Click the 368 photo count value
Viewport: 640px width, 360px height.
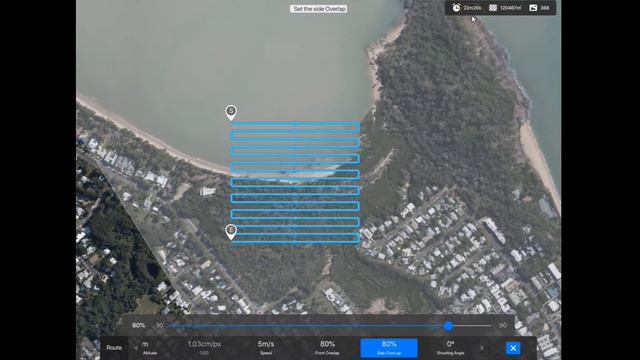[544, 8]
